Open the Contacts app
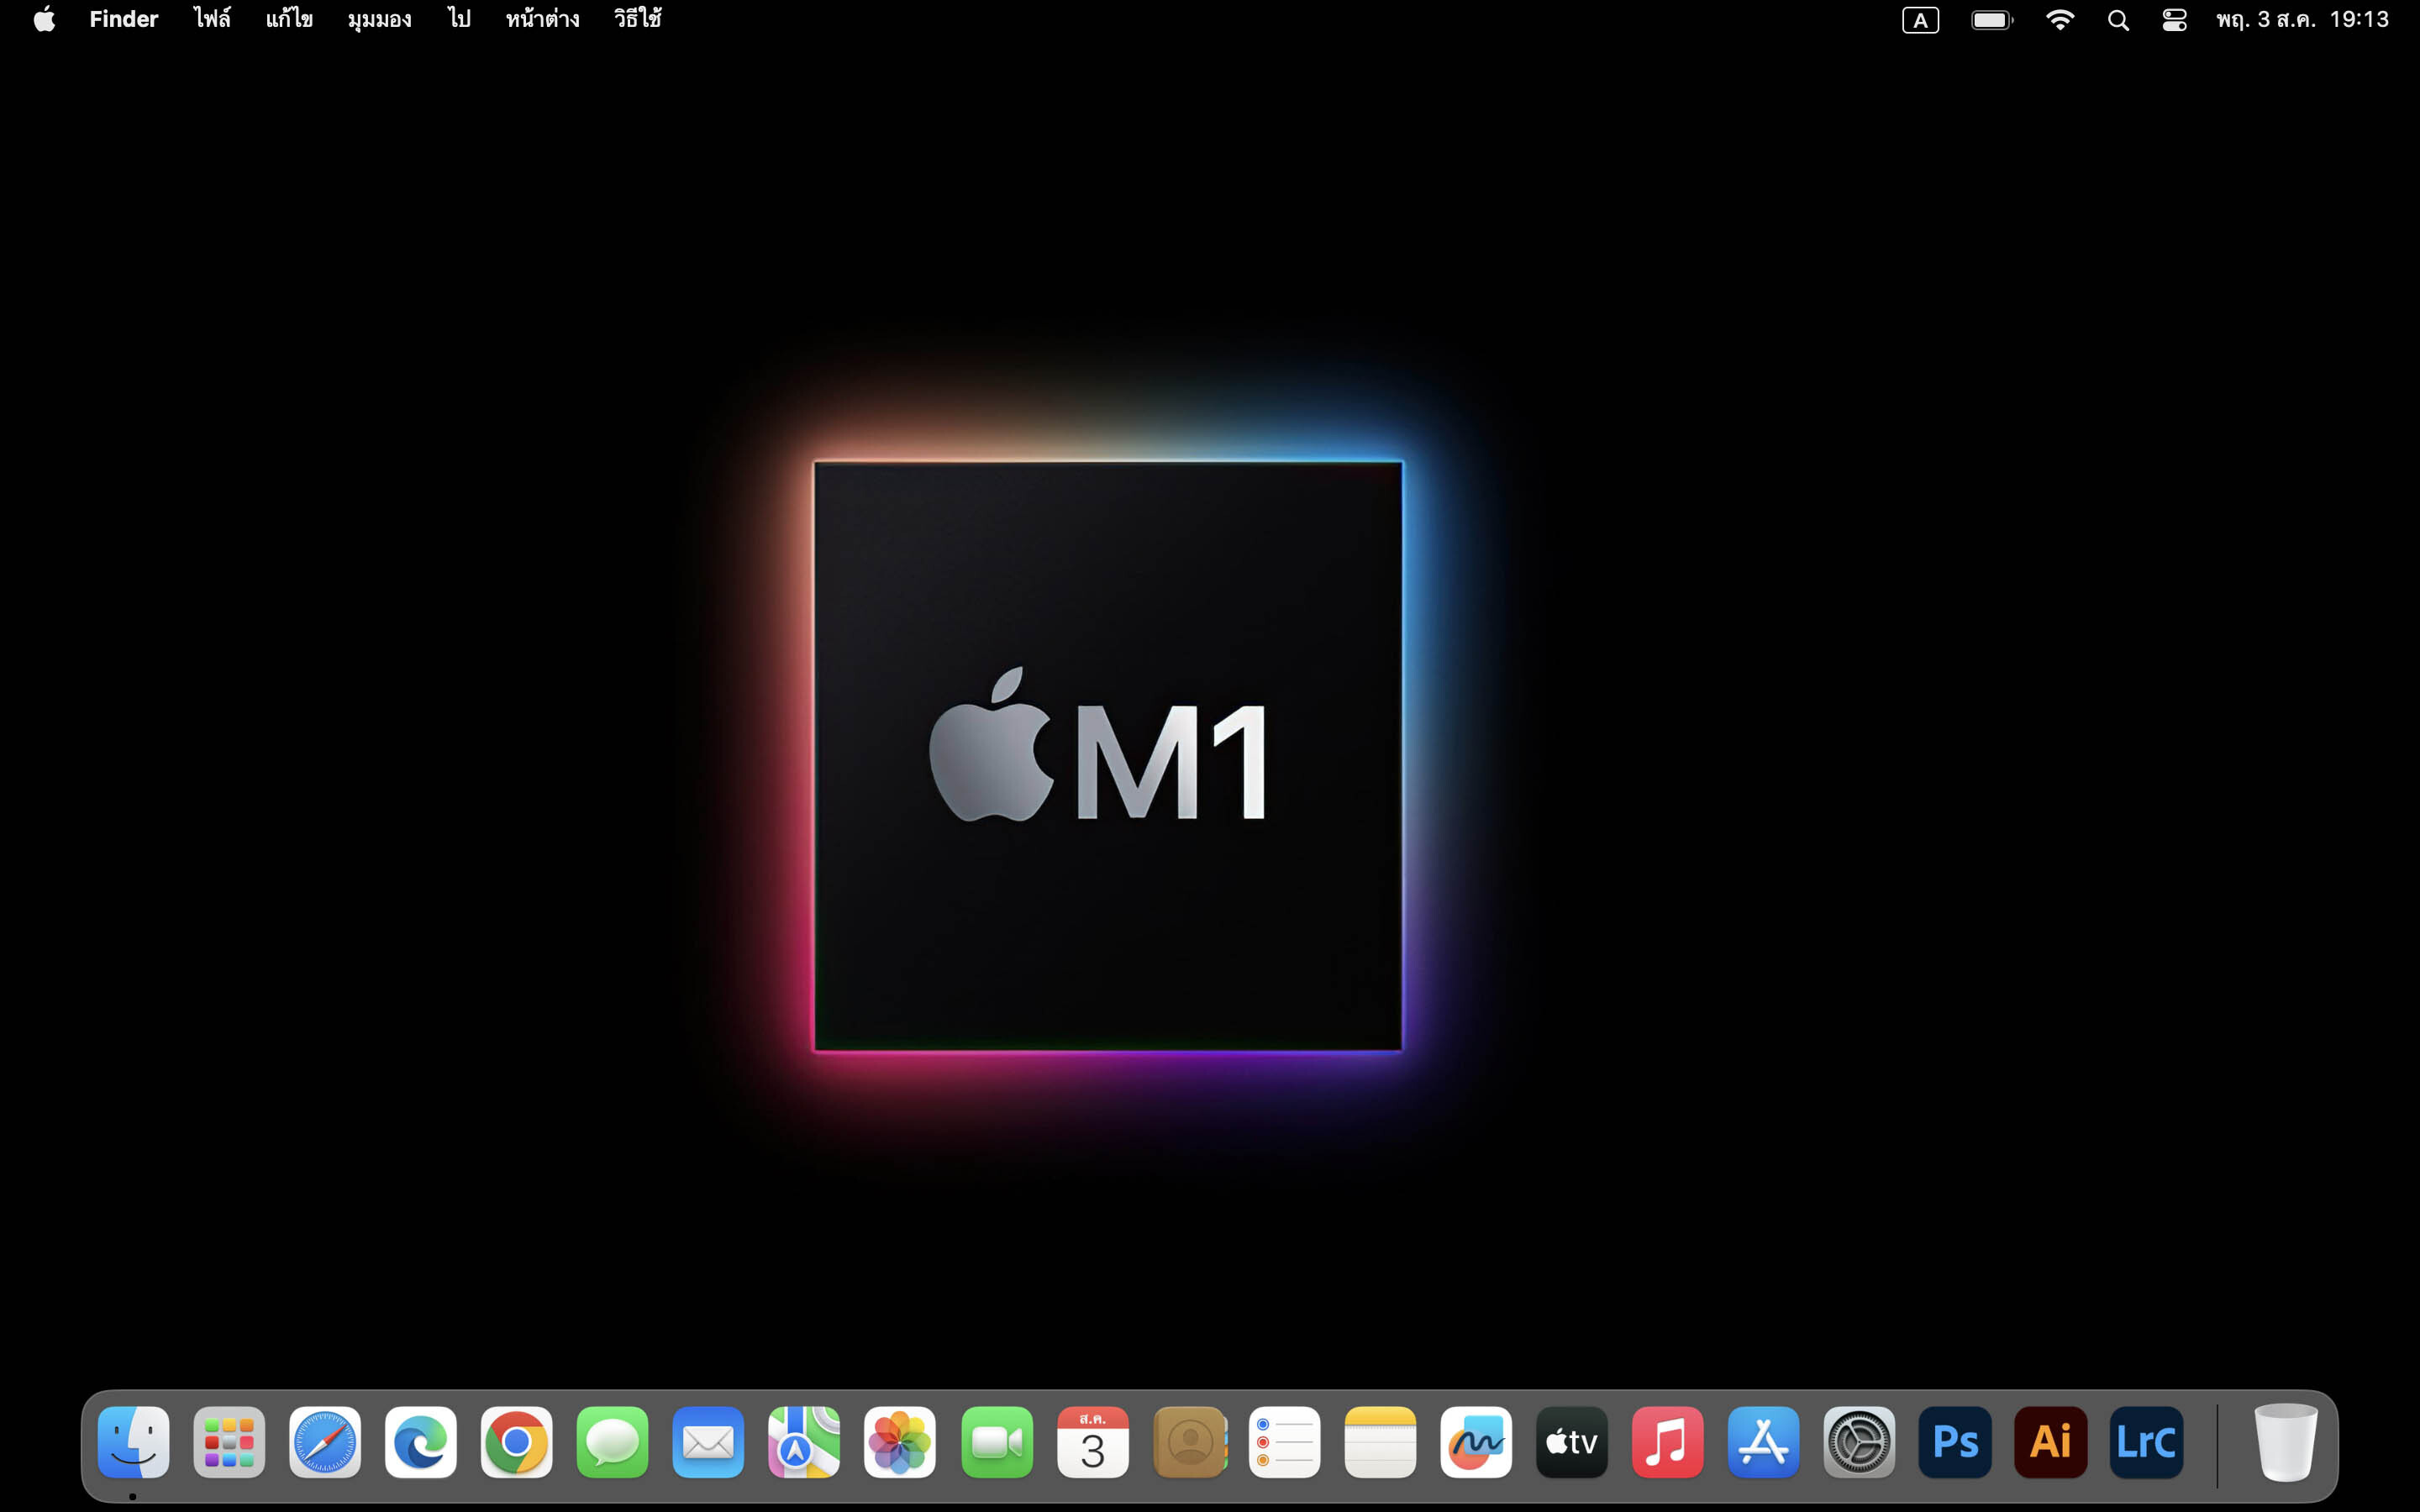The height and width of the screenshot is (1512, 2420). [1190, 1442]
